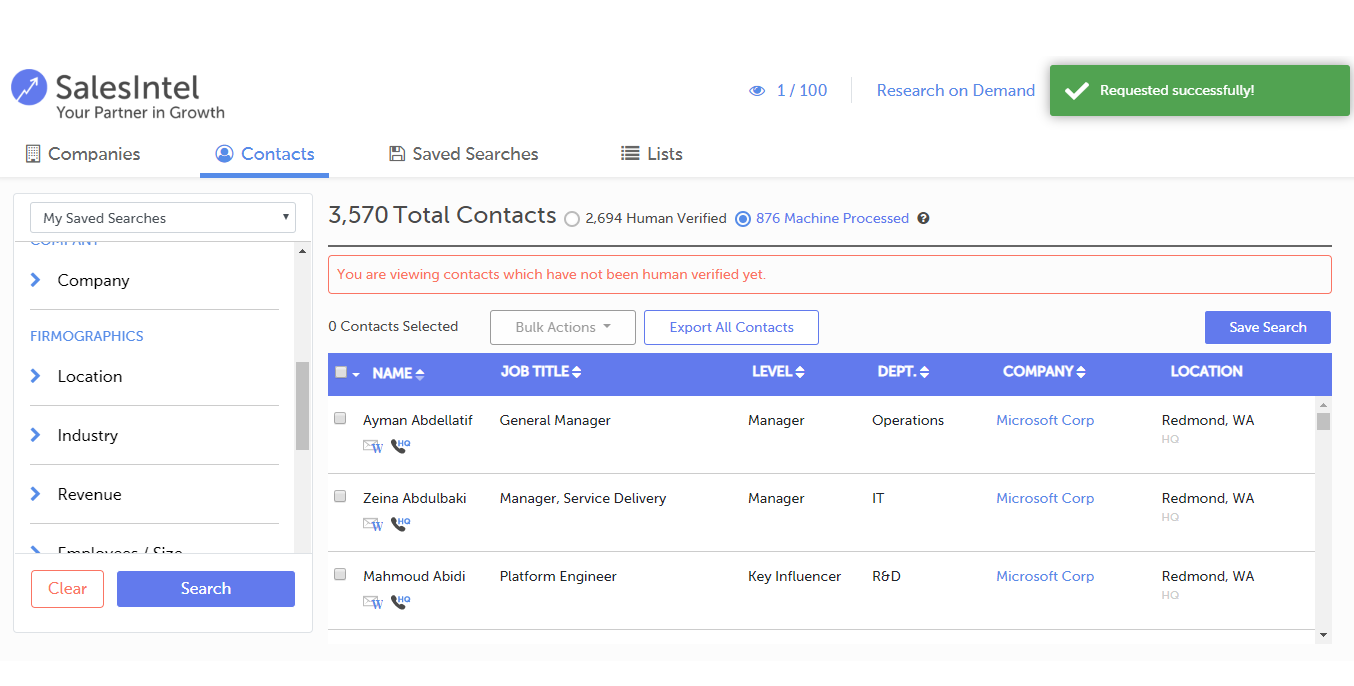1354x686 pixels.
Task: Click the Saved Searches floppy disk icon
Action: pyautogui.click(x=397, y=153)
